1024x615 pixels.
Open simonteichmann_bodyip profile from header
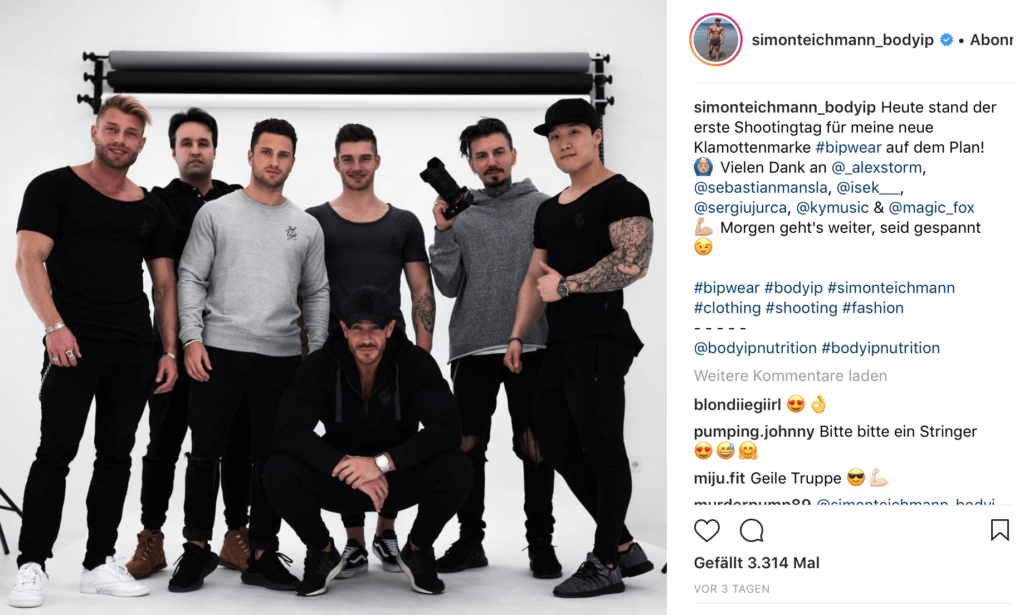coord(842,40)
